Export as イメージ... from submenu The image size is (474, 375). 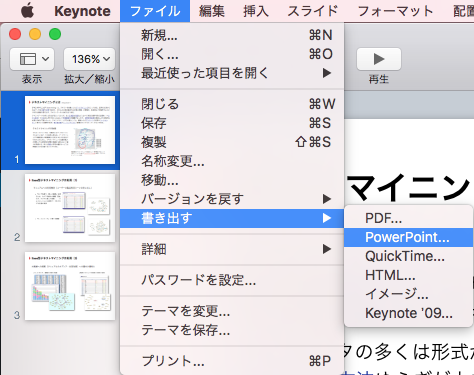pos(408,294)
